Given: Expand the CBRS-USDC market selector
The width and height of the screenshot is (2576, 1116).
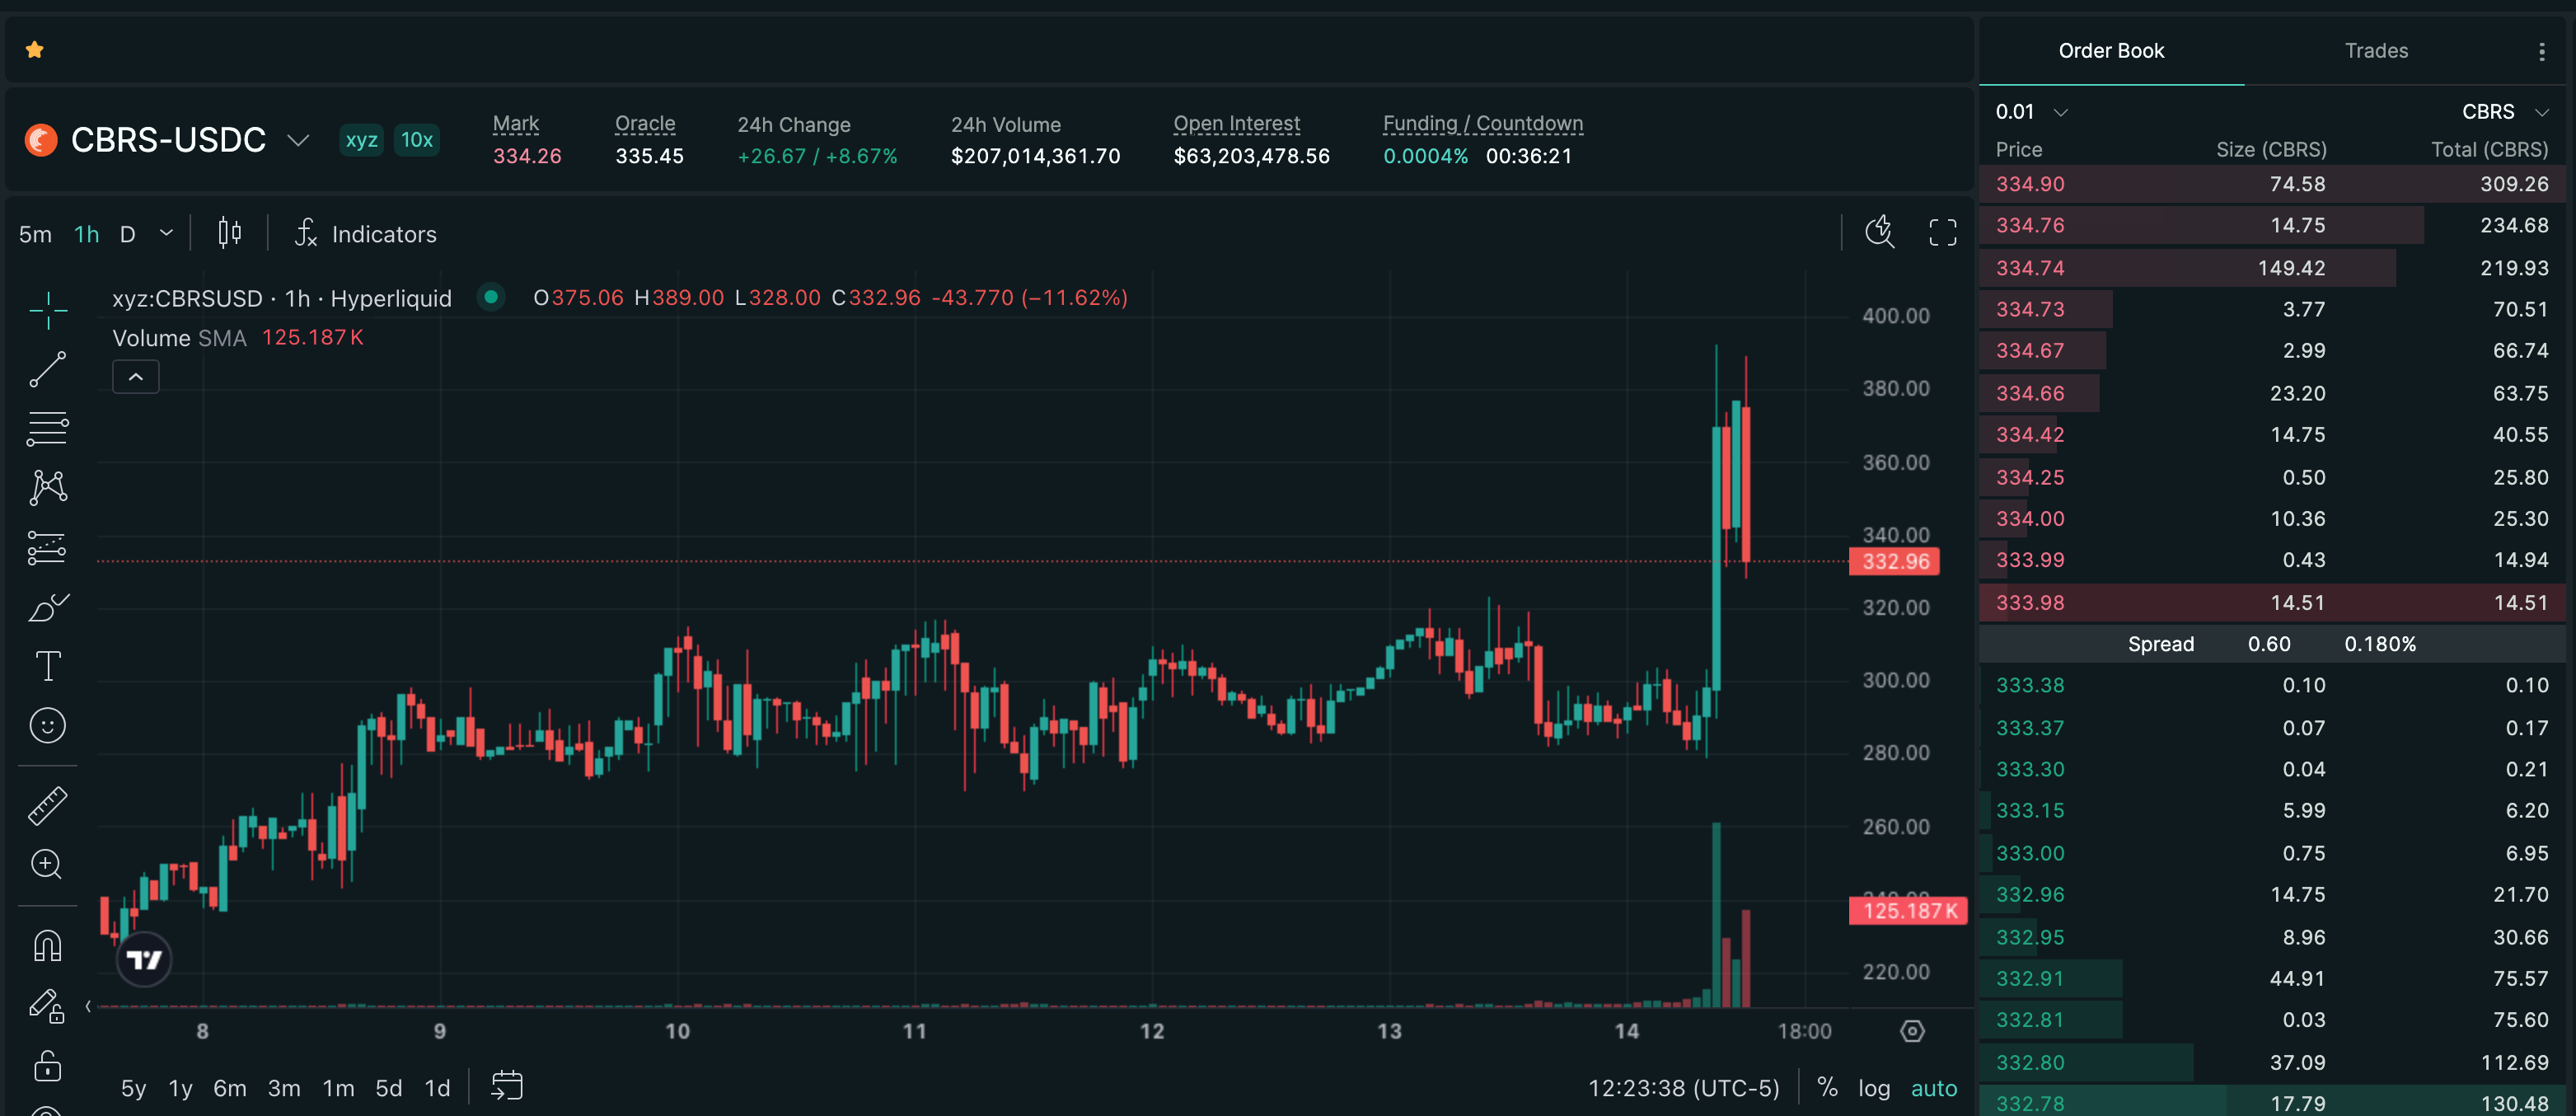Looking at the screenshot, I should [x=298, y=140].
